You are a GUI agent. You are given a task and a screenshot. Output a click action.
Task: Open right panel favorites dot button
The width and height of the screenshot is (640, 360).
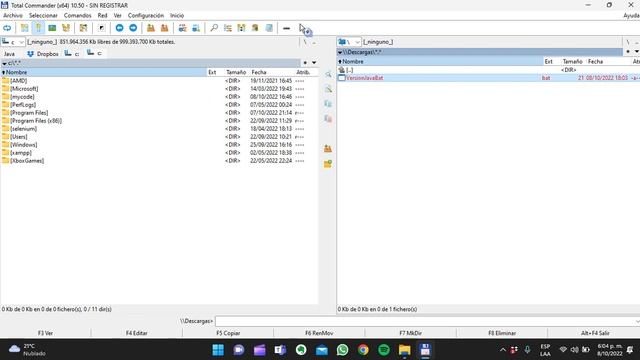(628, 52)
